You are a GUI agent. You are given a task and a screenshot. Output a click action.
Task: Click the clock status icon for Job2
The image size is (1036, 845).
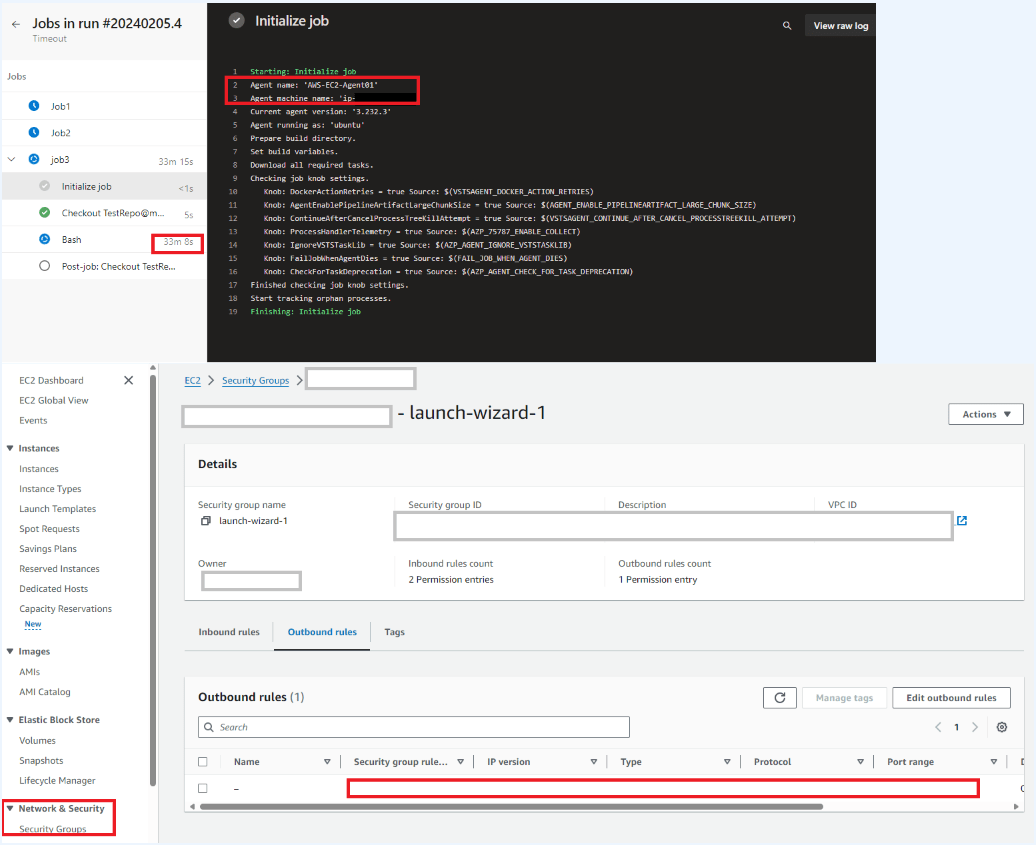click(34, 132)
